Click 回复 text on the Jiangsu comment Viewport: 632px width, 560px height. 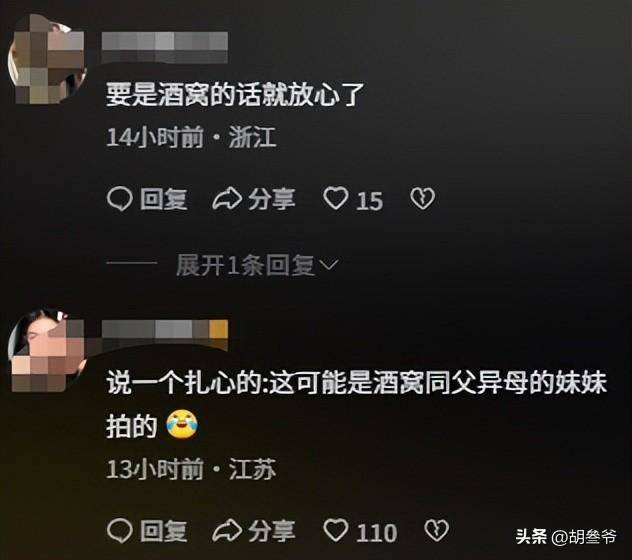tap(164, 531)
